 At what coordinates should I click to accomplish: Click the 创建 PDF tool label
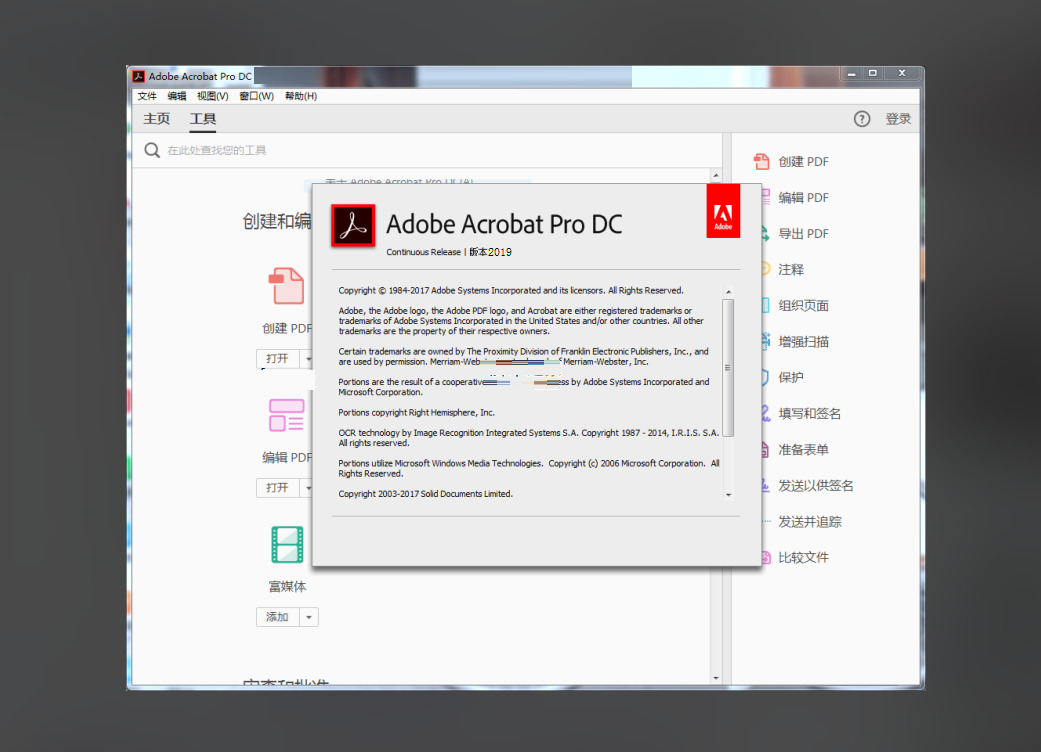287,329
